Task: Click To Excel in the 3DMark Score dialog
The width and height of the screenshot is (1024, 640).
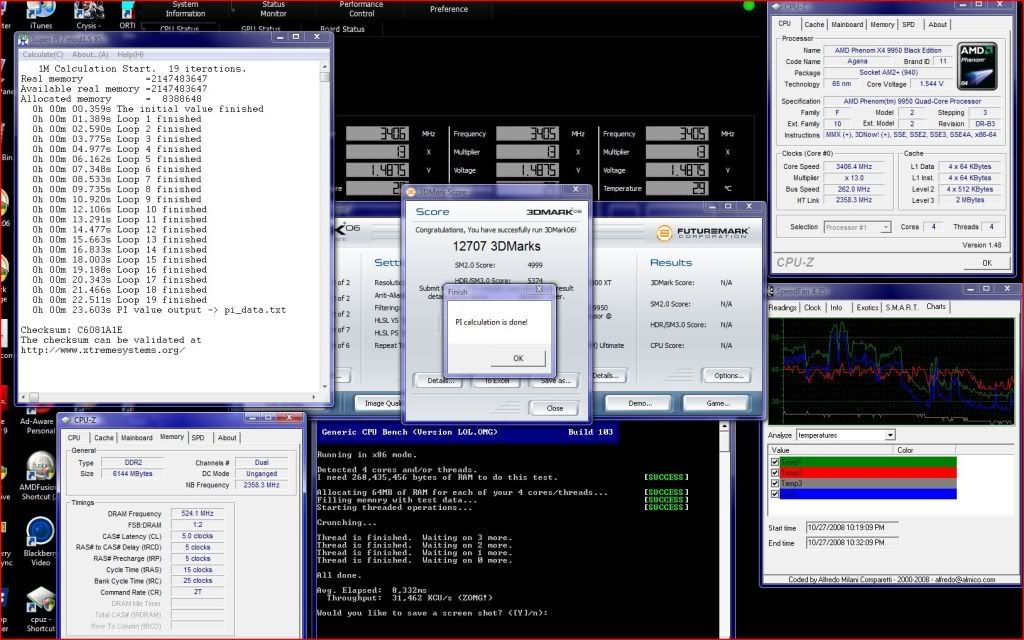Action: (497, 380)
